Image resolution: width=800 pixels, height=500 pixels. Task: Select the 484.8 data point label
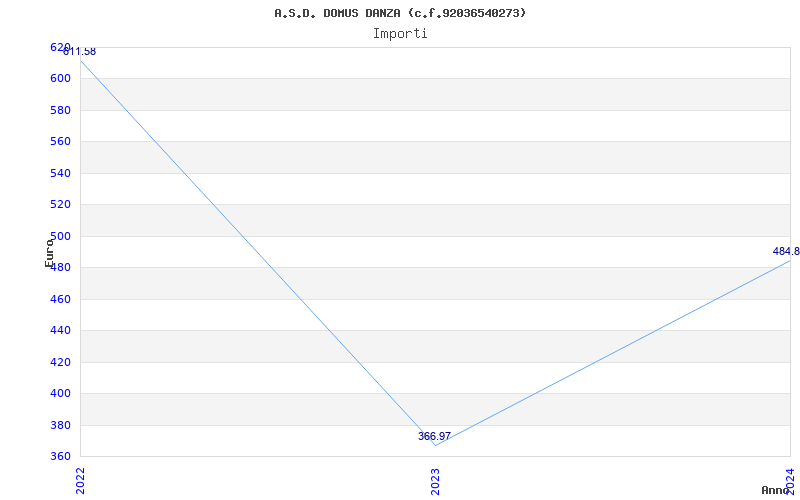coord(786,251)
